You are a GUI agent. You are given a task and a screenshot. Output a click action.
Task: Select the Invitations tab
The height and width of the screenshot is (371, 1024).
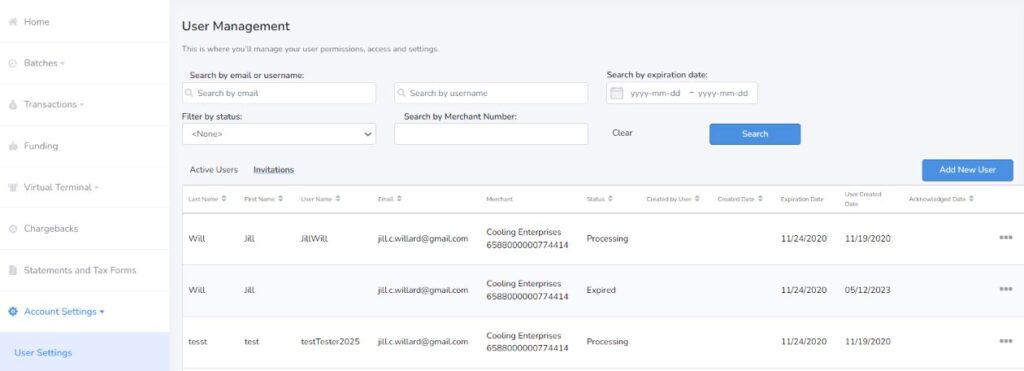point(274,170)
